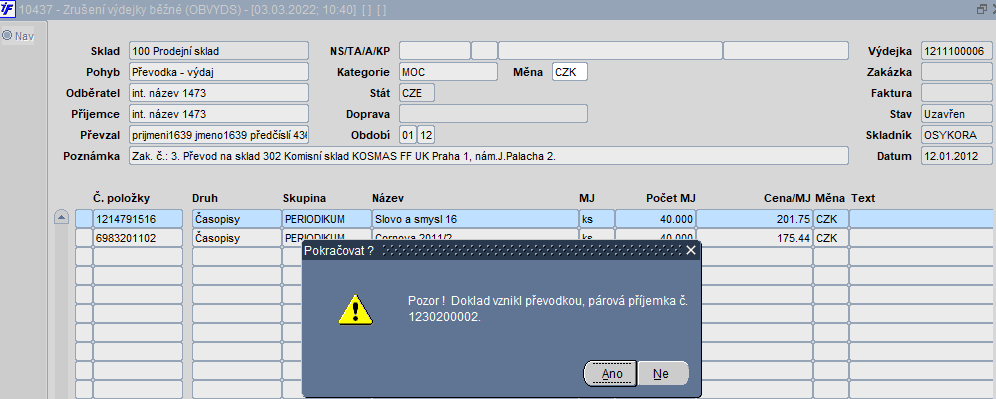Click the 'Č. položky' column header
Screen dimensions: 996x399
(x=121, y=198)
